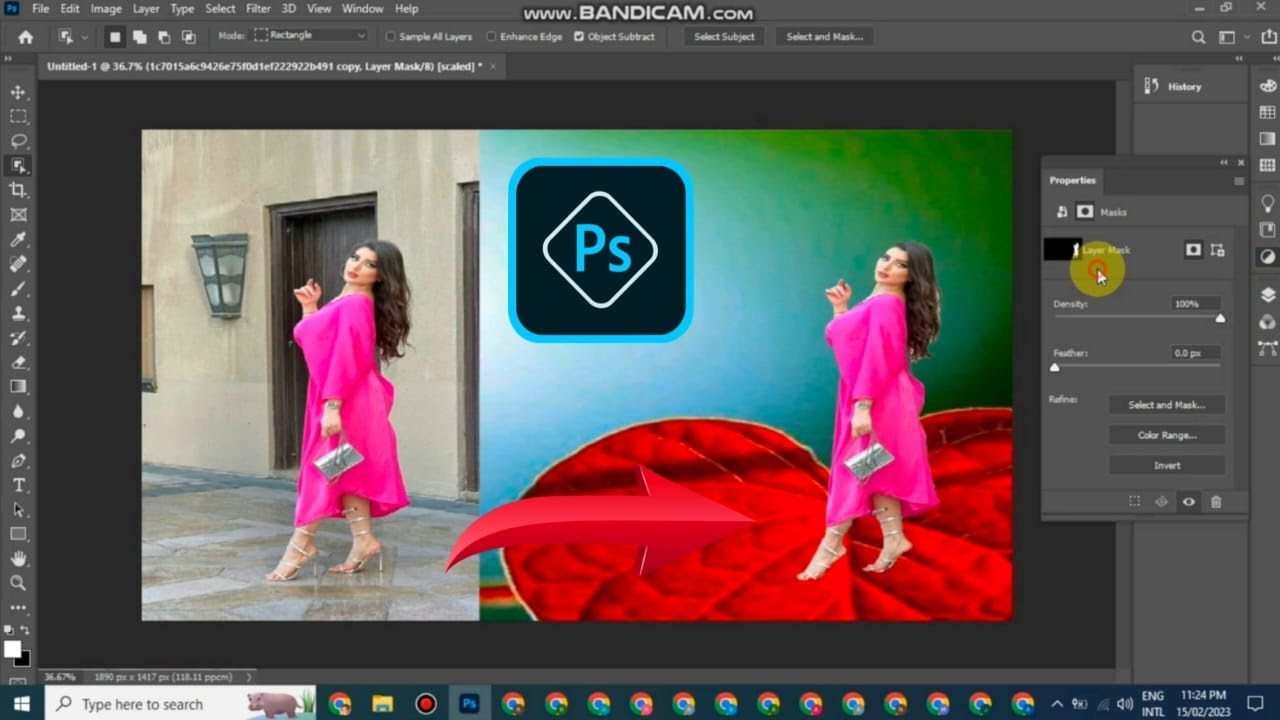Choose the Add to Selection mode button
Image resolution: width=1280 pixels, height=720 pixels.
click(139, 37)
